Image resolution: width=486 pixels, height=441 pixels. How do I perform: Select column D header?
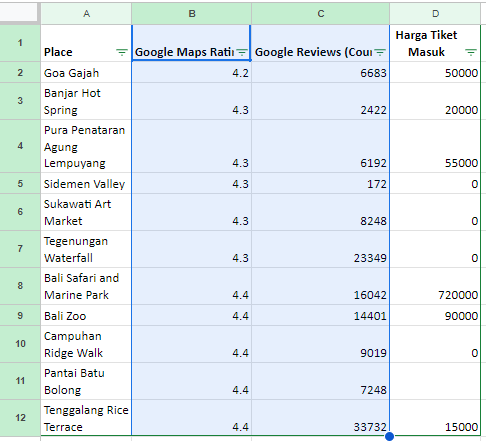coord(435,14)
